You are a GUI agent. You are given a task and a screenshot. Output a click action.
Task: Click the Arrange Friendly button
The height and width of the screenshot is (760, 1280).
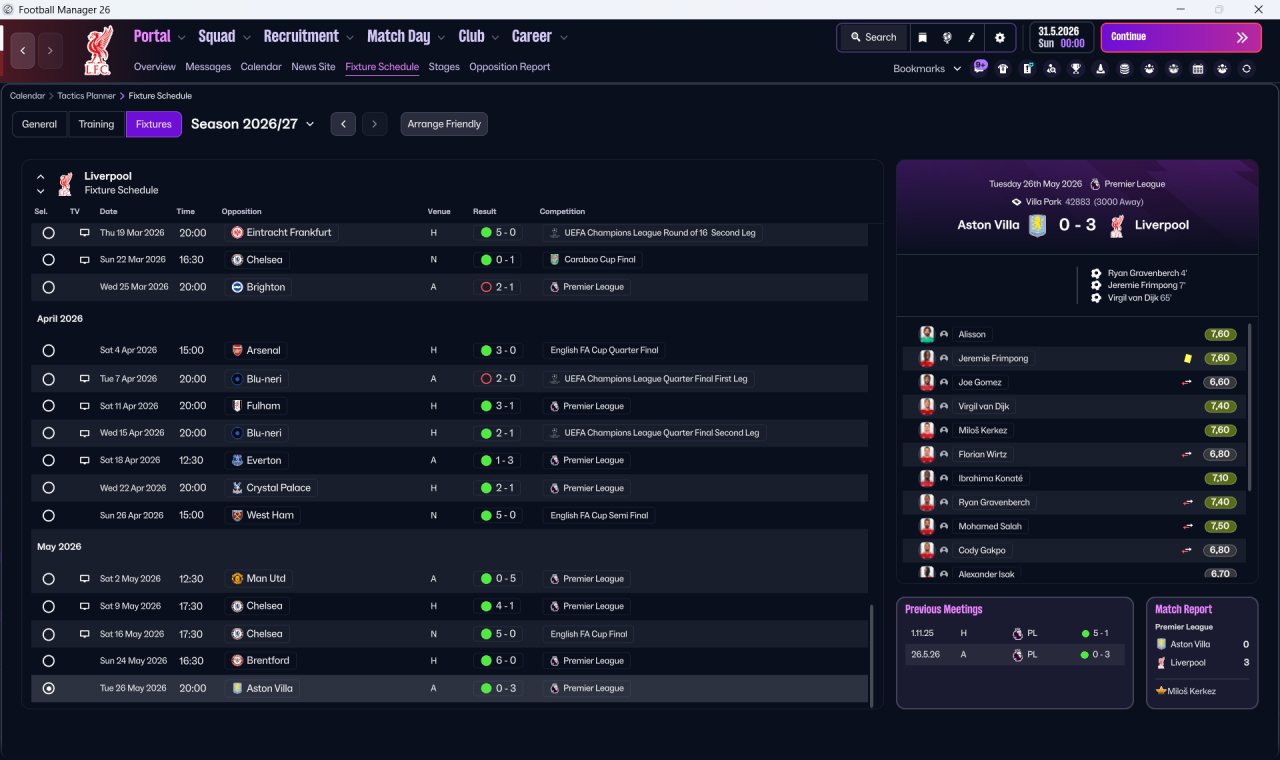point(444,124)
